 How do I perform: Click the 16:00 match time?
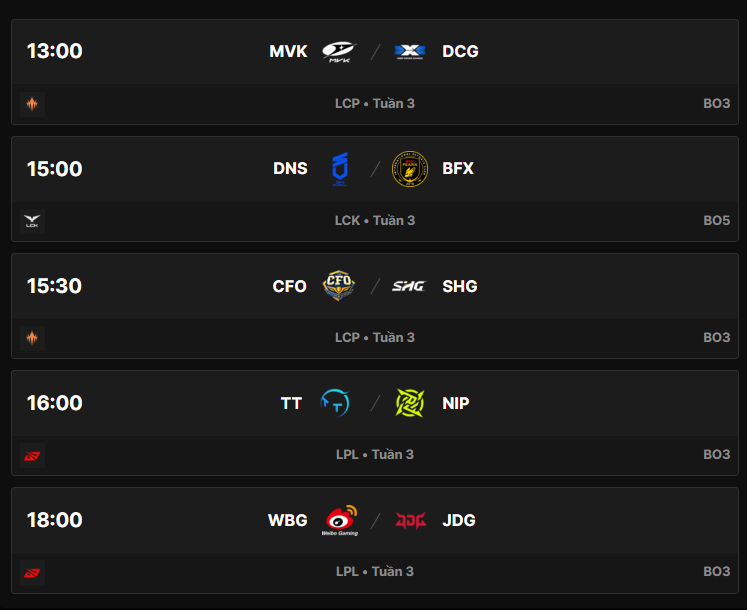click(x=55, y=403)
